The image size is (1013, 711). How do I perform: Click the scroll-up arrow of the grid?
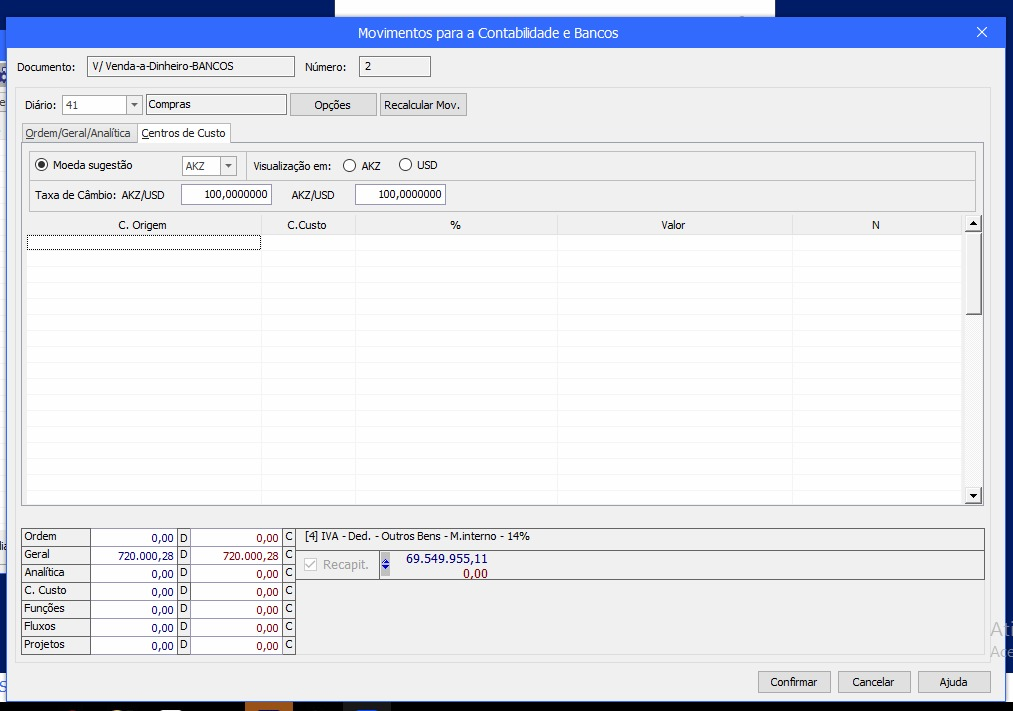tap(973, 224)
